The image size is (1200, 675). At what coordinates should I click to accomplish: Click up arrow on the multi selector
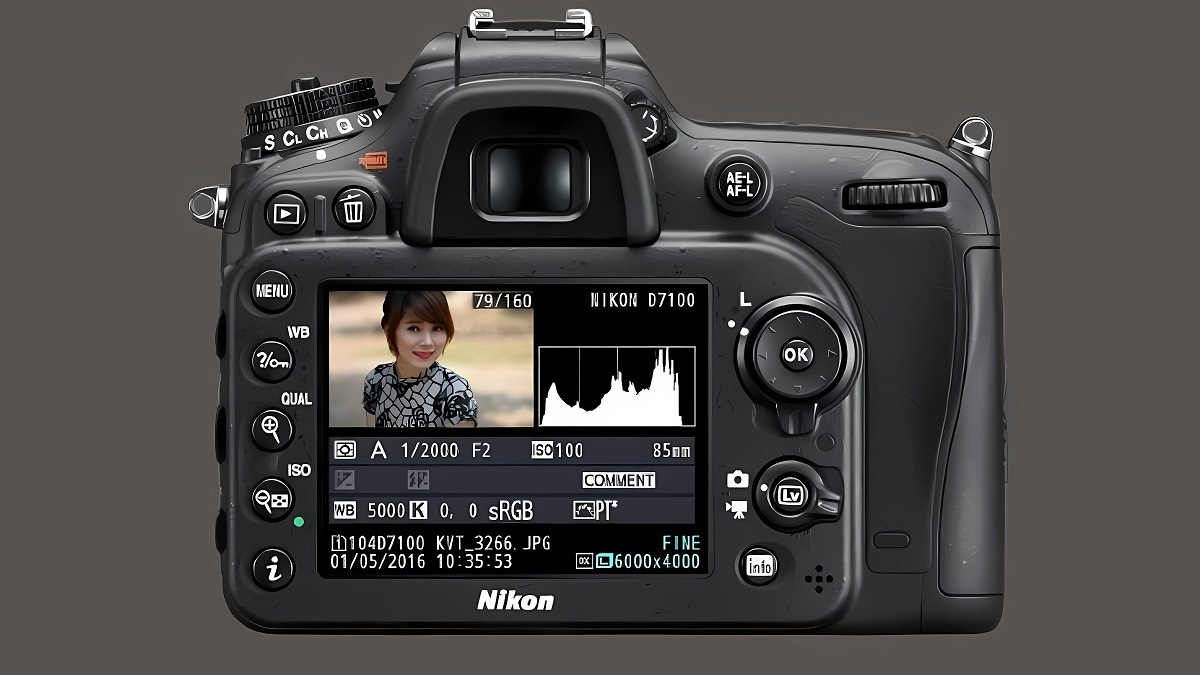797,320
